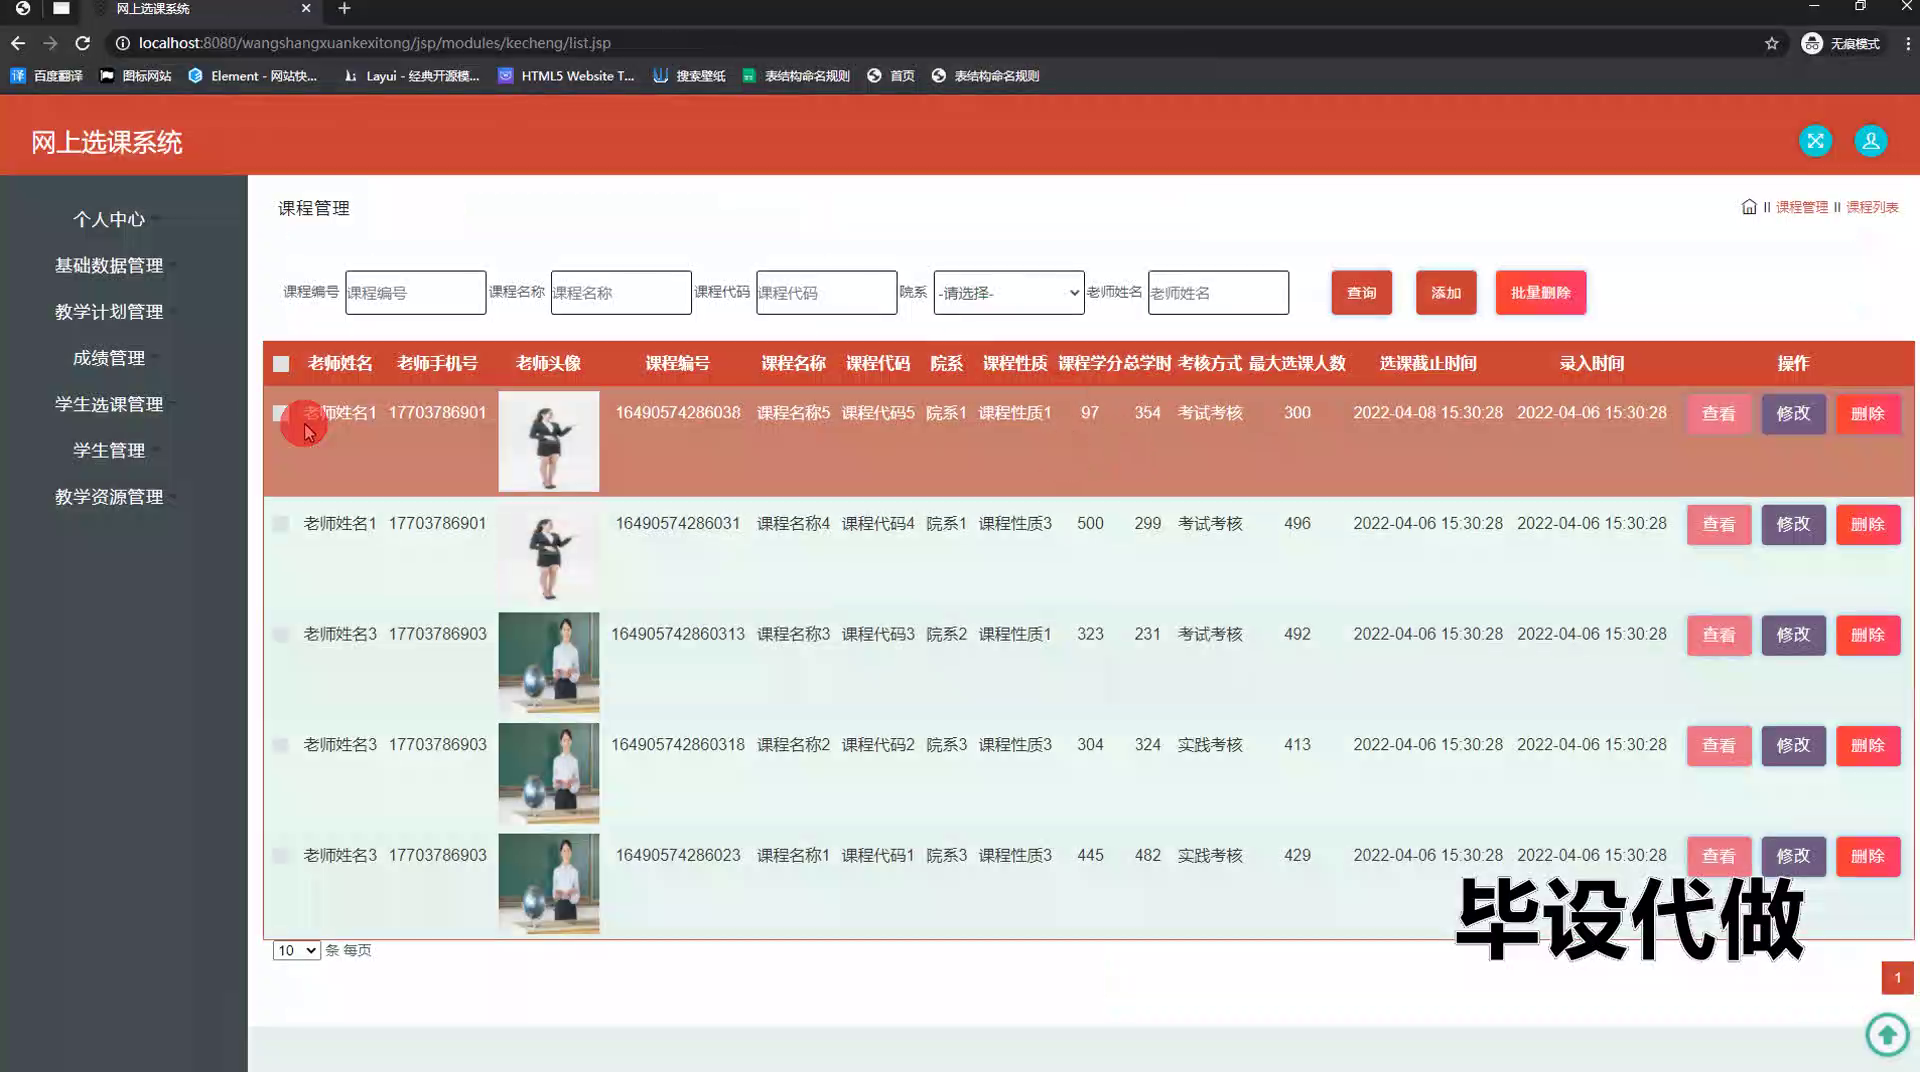Click 修改 for 课程名称4 row
Viewport: 1920px width, 1072px height.
pyautogui.click(x=1793, y=524)
